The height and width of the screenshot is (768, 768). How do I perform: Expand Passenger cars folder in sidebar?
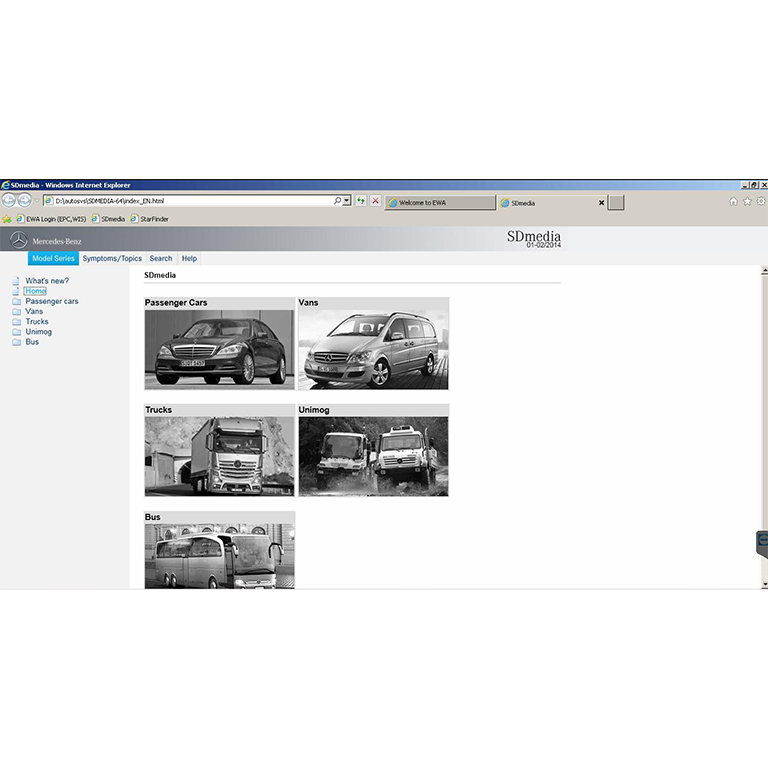coord(52,301)
